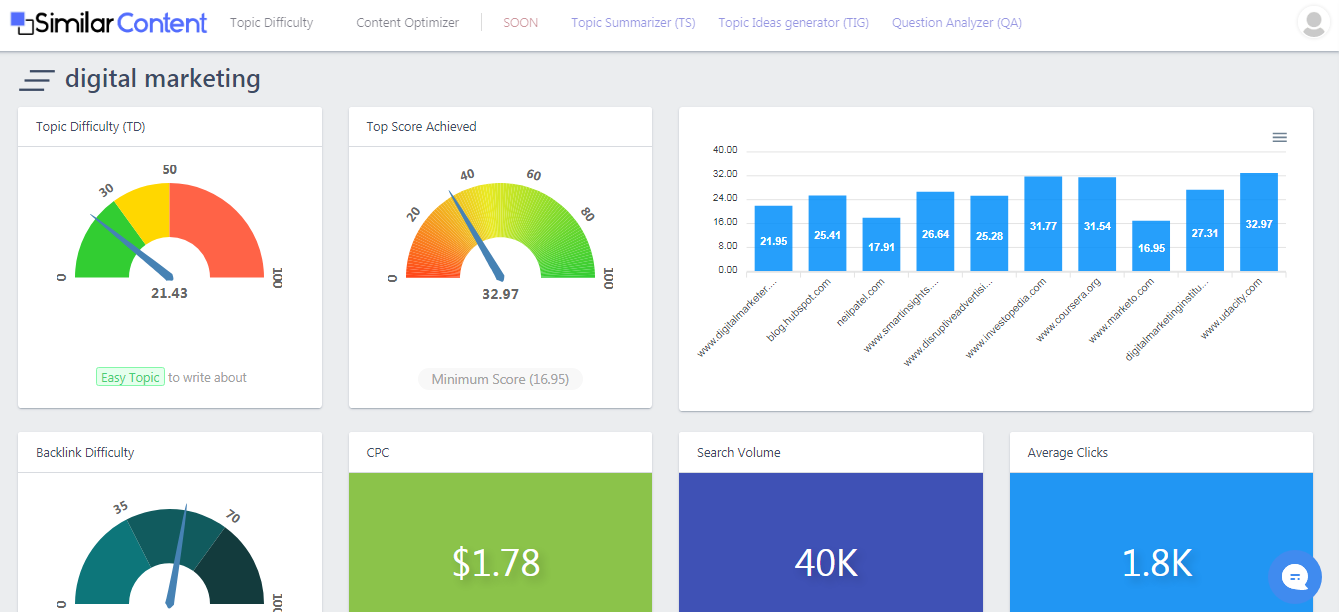The height and width of the screenshot is (612, 1339).
Task: Click the SimilarContent logo
Action: [x=109, y=23]
